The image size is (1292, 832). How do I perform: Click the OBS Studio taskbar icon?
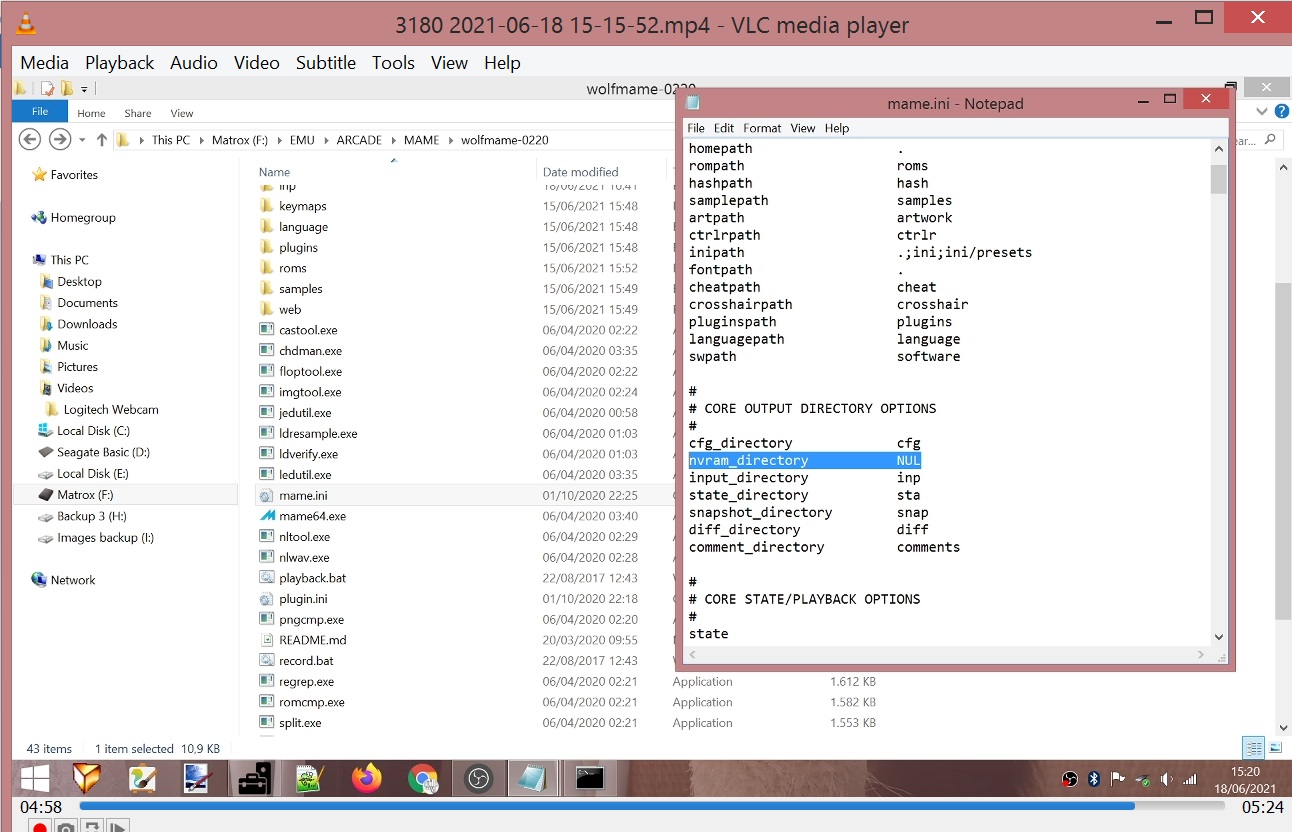478,778
